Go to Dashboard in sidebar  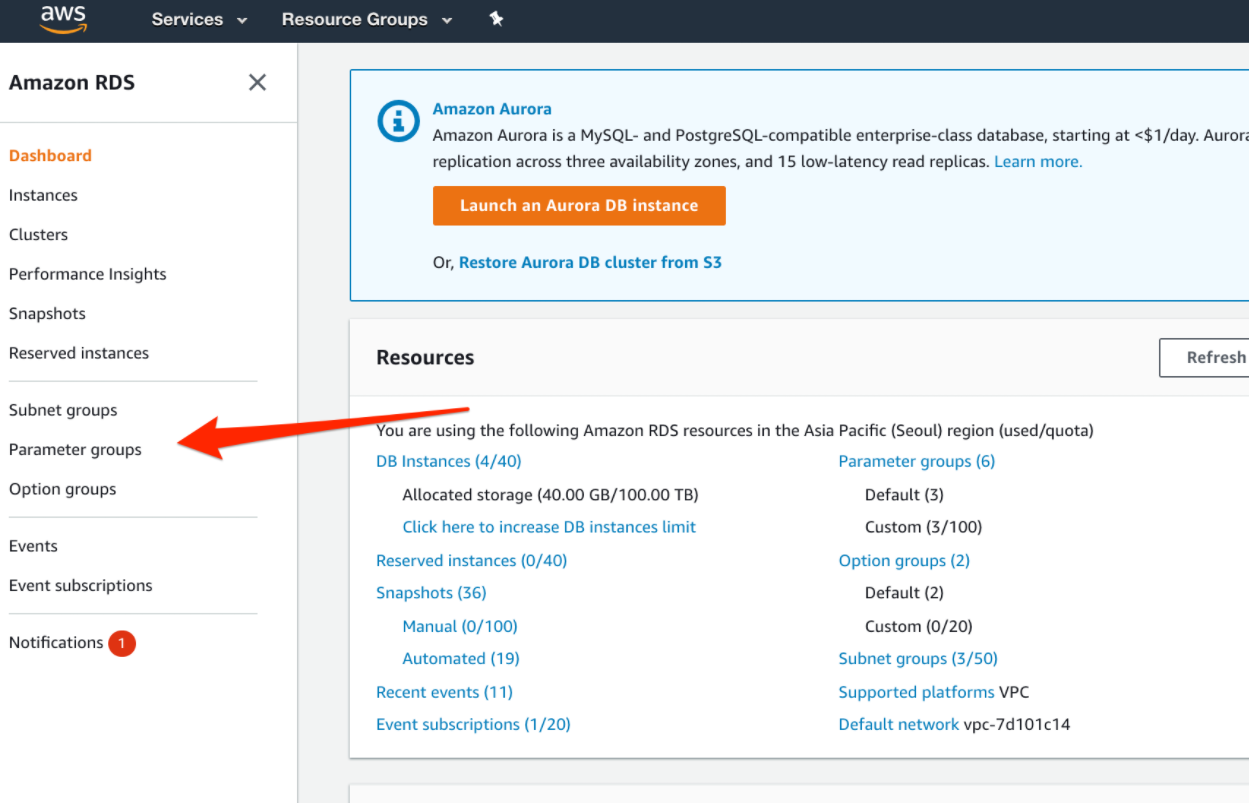click(x=50, y=156)
